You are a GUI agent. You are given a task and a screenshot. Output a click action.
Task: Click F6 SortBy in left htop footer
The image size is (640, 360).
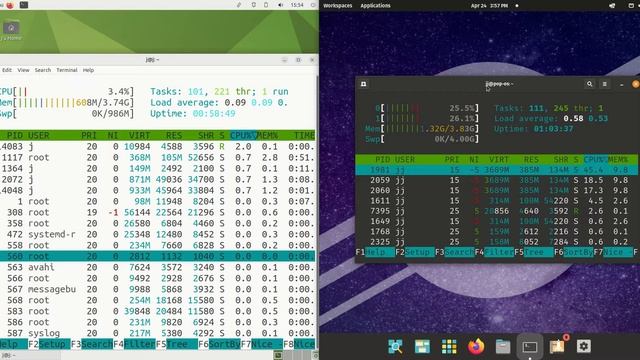pyautogui.click(x=219, y=344)
